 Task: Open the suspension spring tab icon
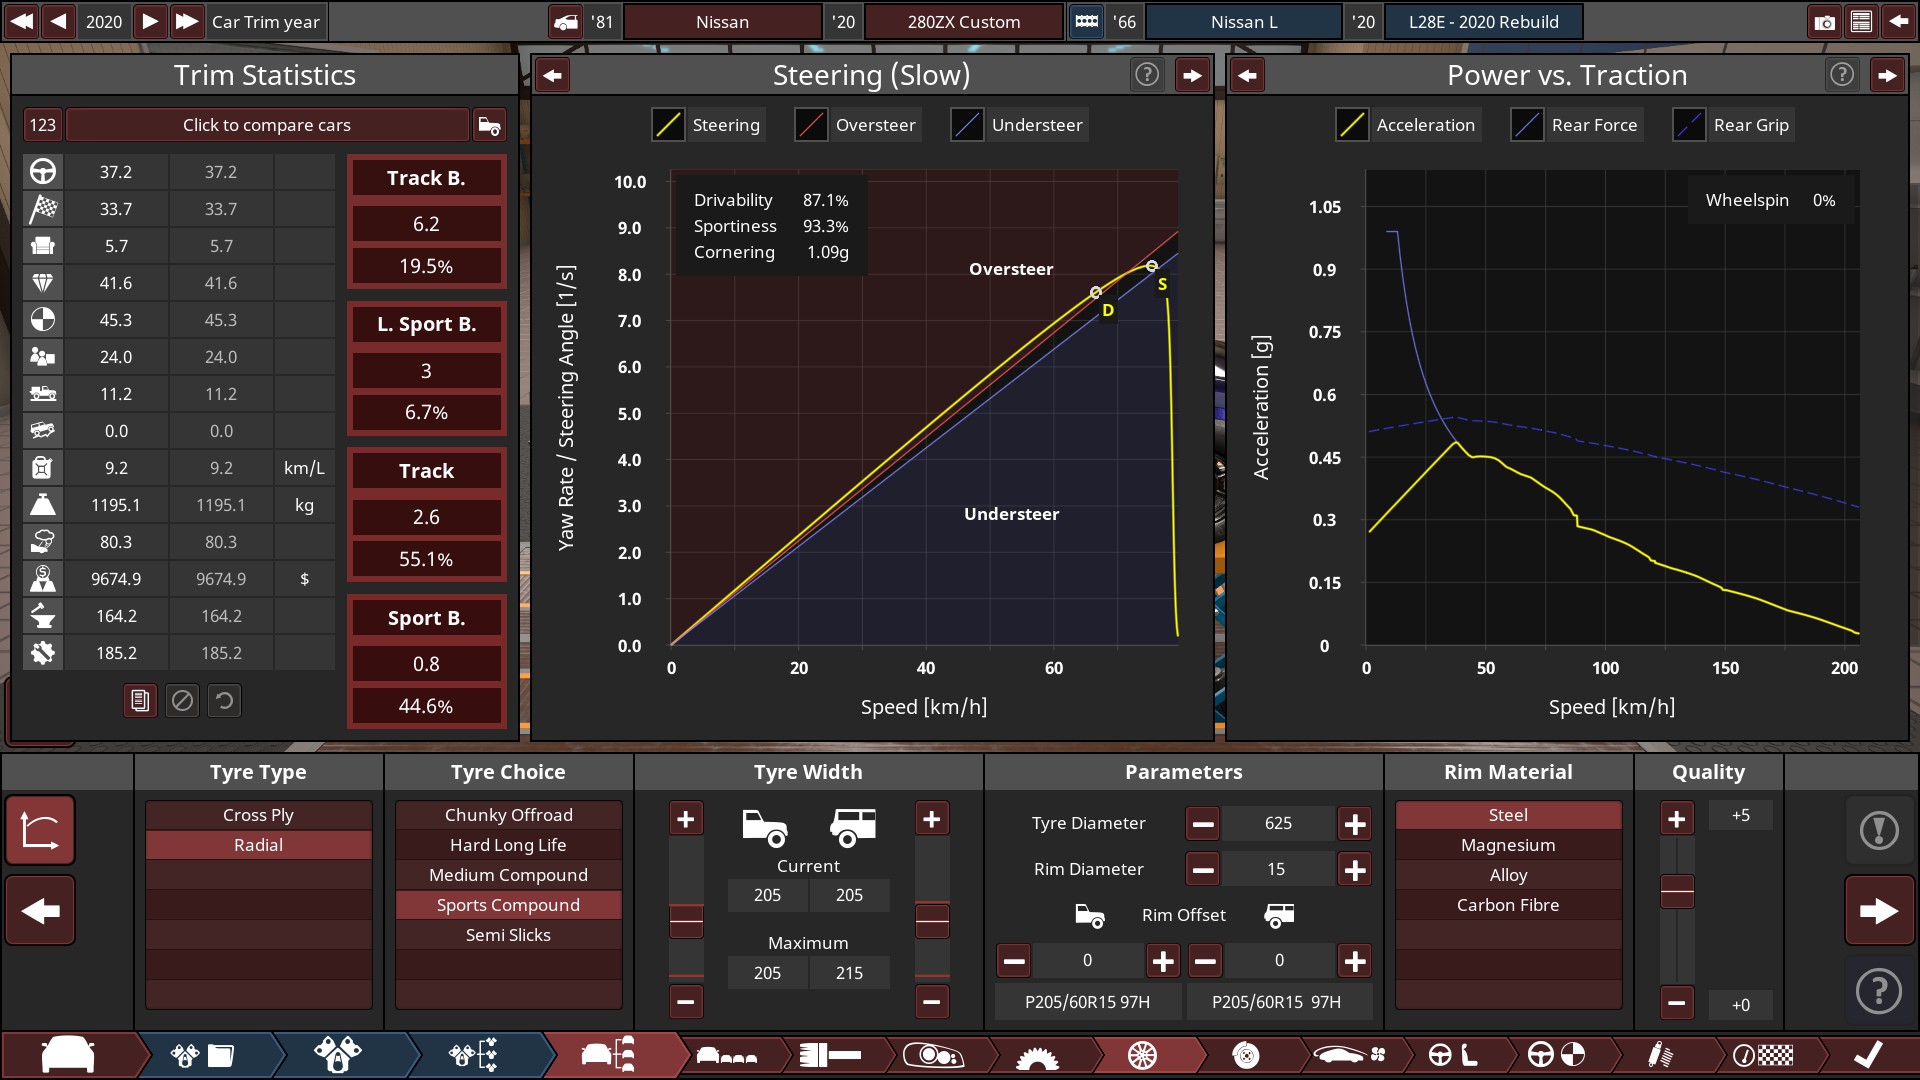coord(1659,1055)
